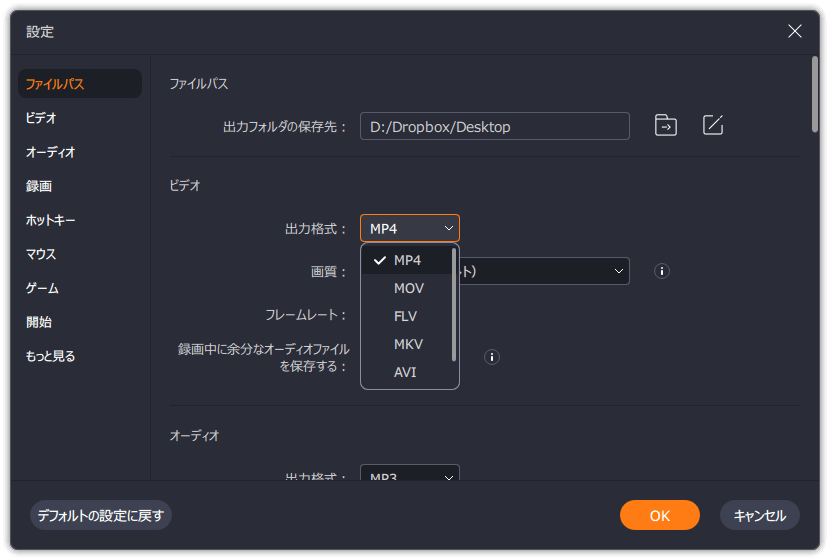Open the video 出力格式 MP4 dropdown
This screenshot has width=830, height=560.
click(x=410, y=229)
